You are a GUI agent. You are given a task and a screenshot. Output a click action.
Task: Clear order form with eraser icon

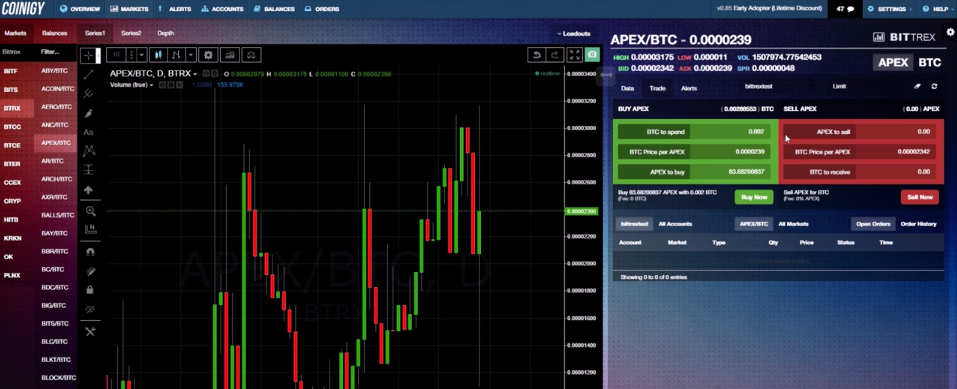point(916,87)
